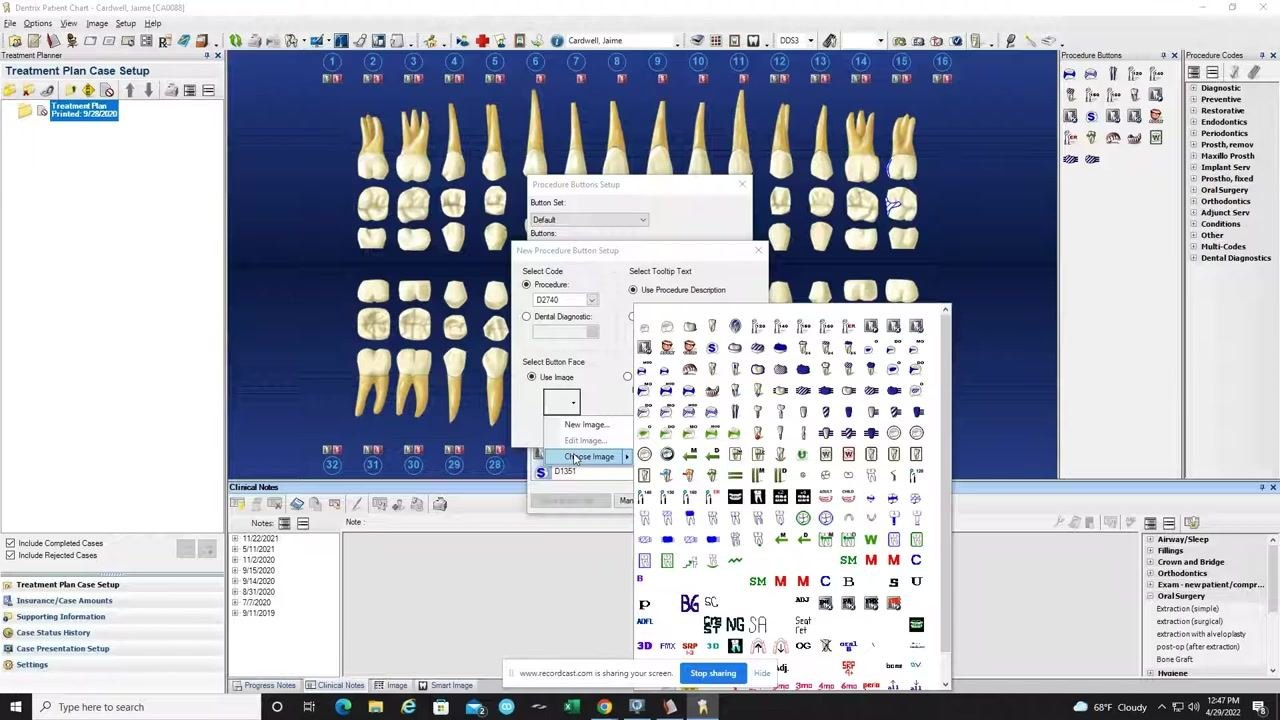Select the FMX icon in the image palette
The image size is (1280, 720).
coord(667,646)
